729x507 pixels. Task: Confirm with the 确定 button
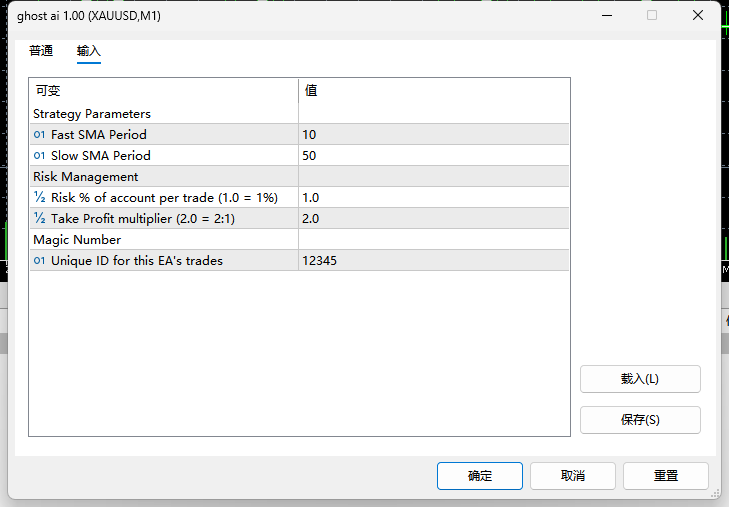pyautogui.click(x=480, y=475)
